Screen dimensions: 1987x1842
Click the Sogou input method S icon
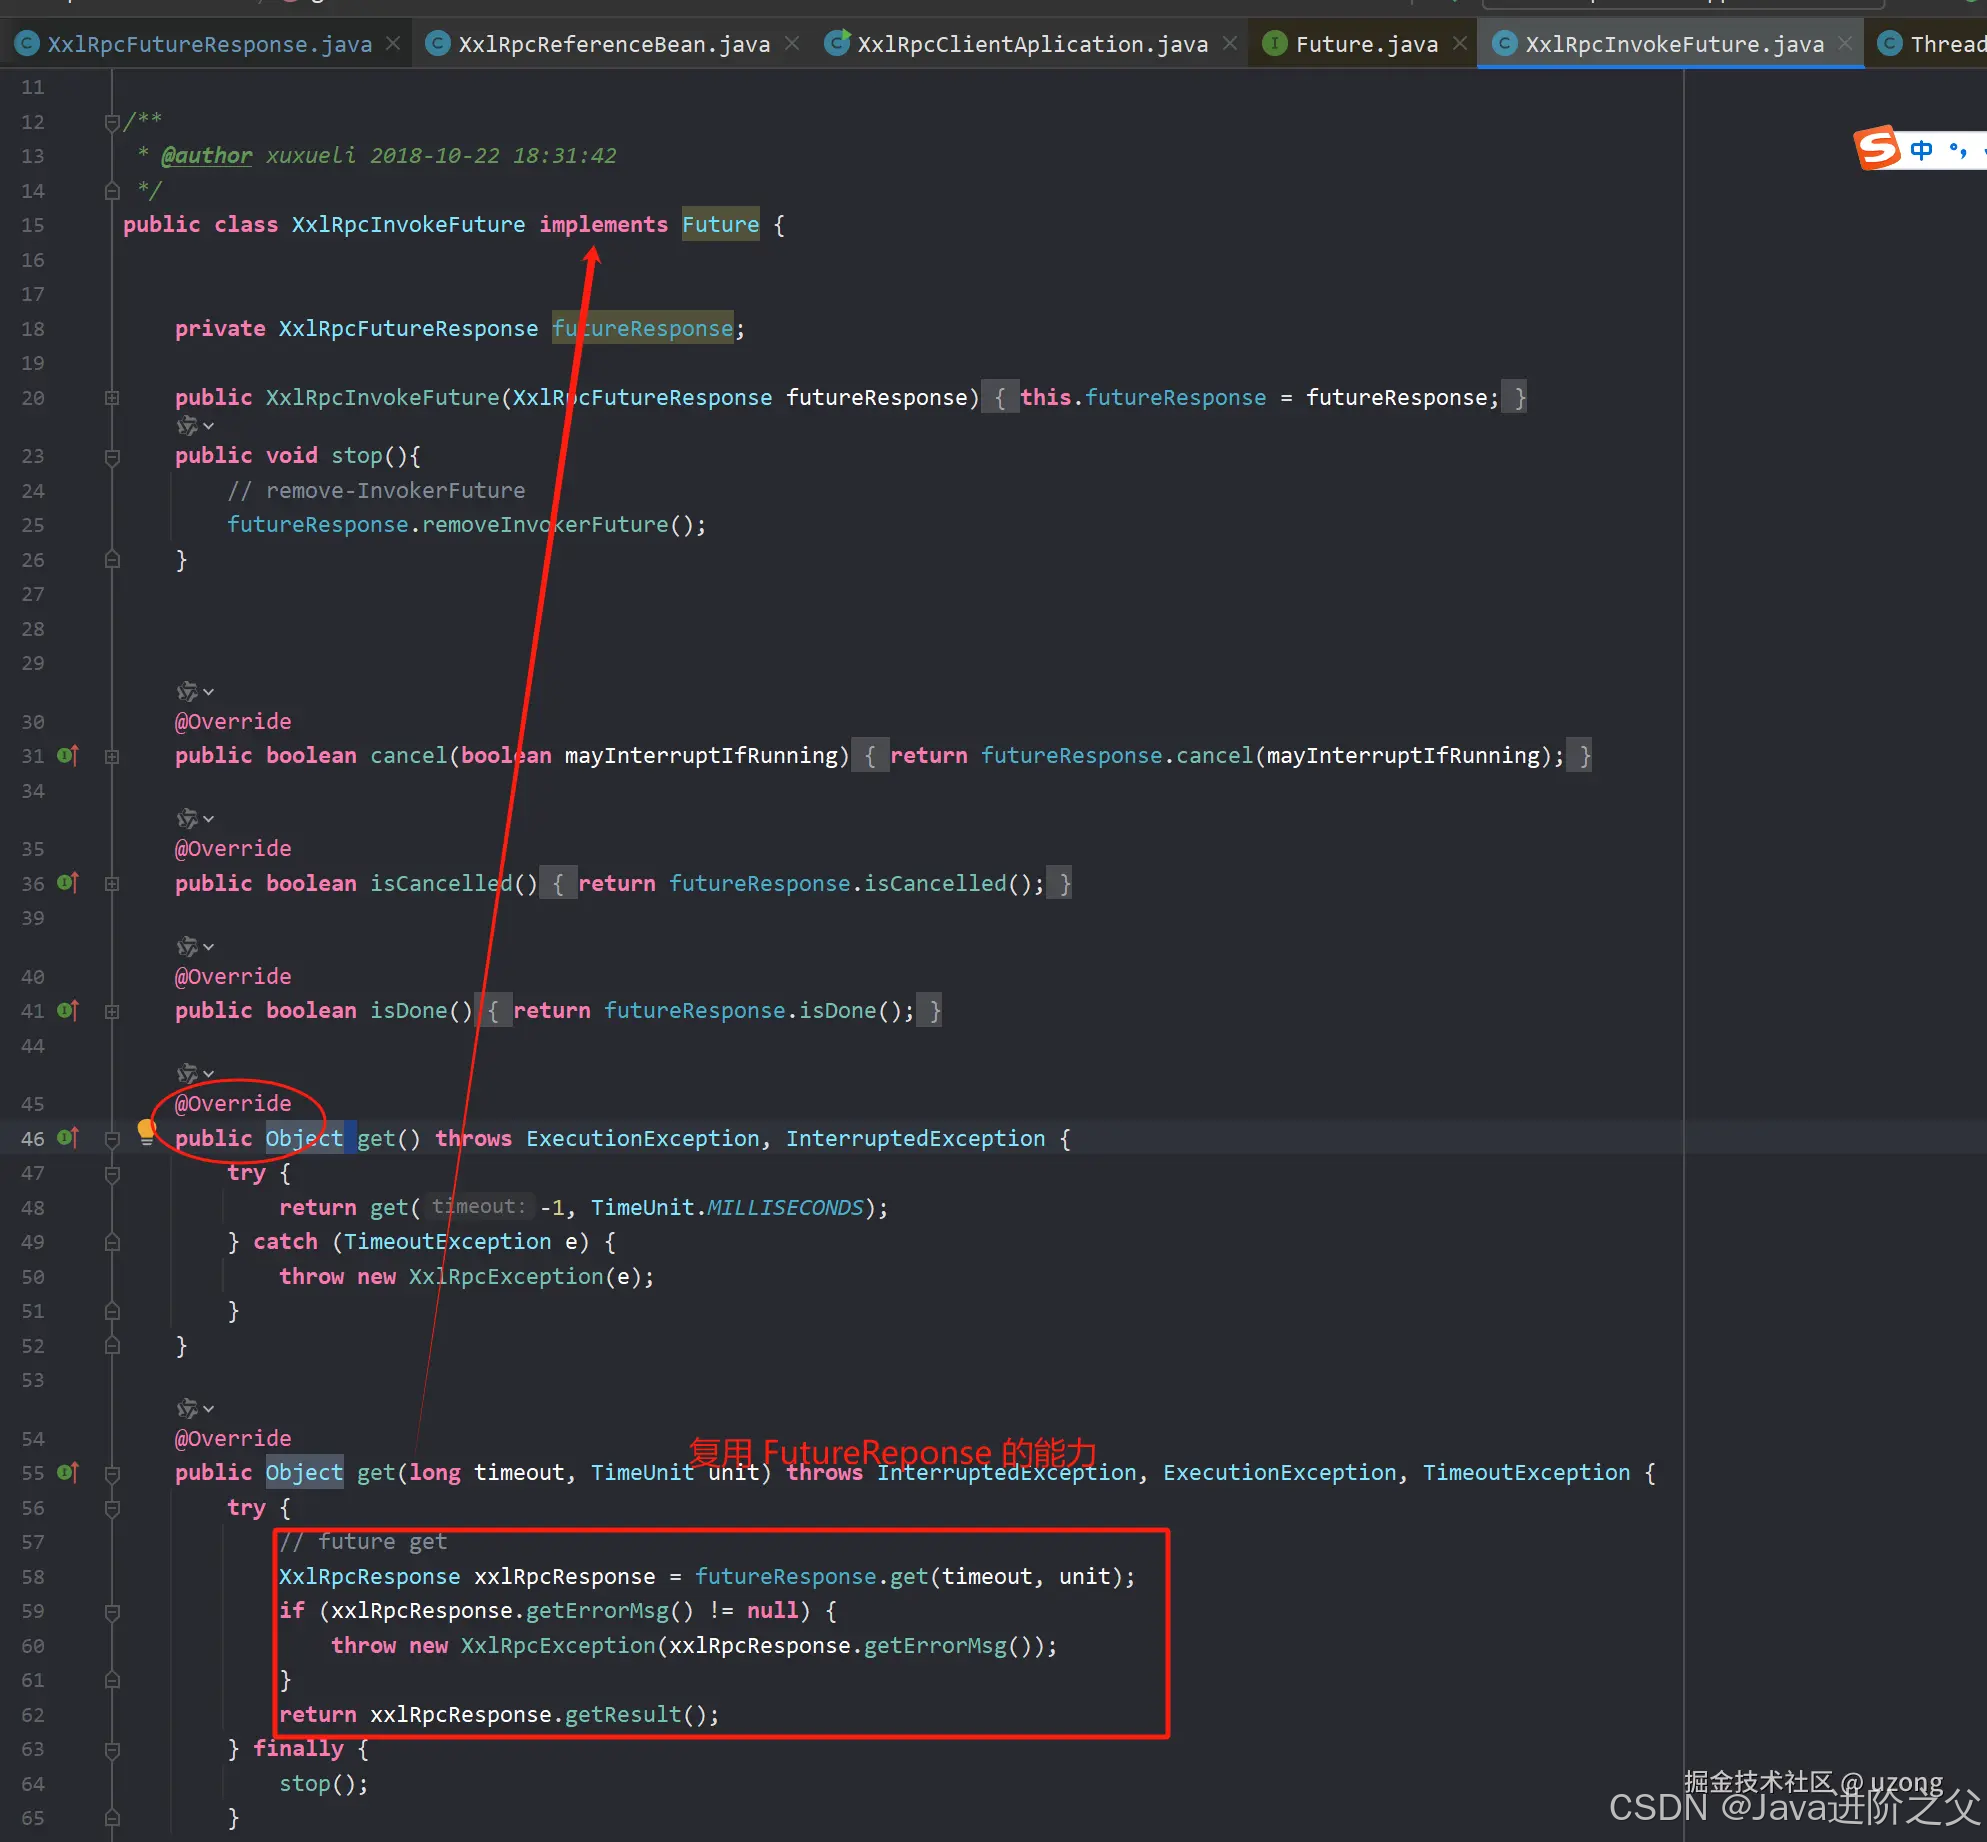coord(1877,149)
